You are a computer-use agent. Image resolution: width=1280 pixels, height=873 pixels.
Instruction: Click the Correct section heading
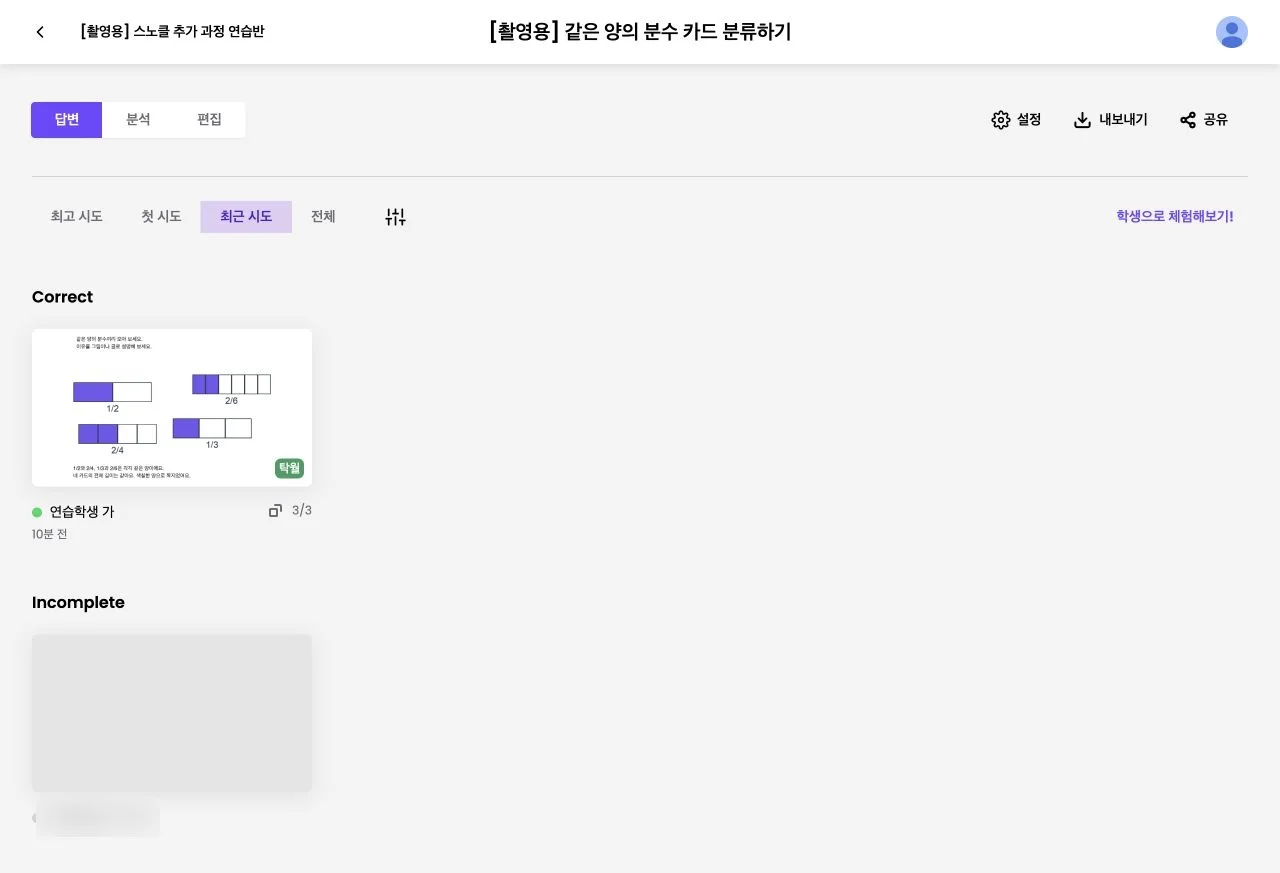(62, 297)
